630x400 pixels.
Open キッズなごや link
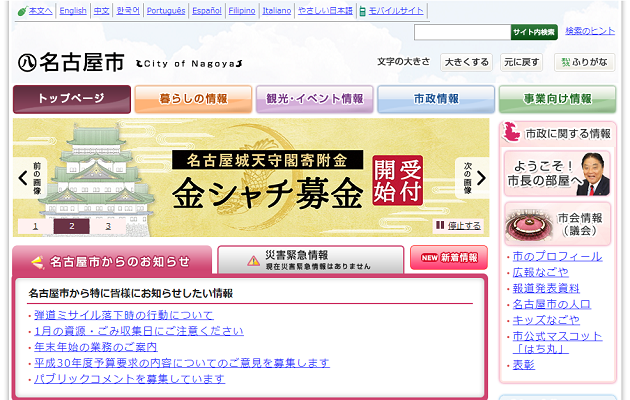coord(546,320)
